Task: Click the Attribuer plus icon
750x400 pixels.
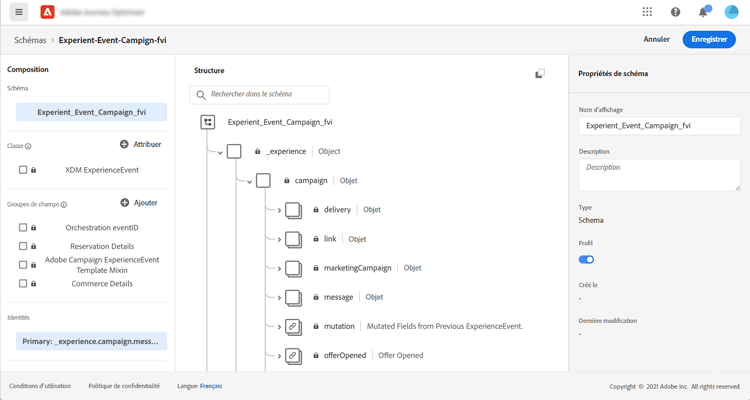Action: tap(124, 144)
